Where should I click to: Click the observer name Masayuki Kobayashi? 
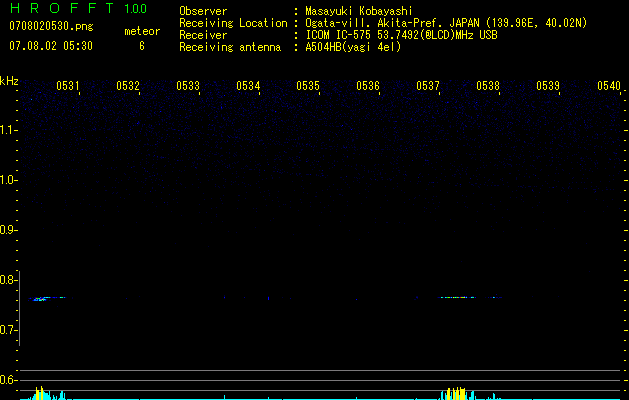pyautogui.click(x=359, y=11)
